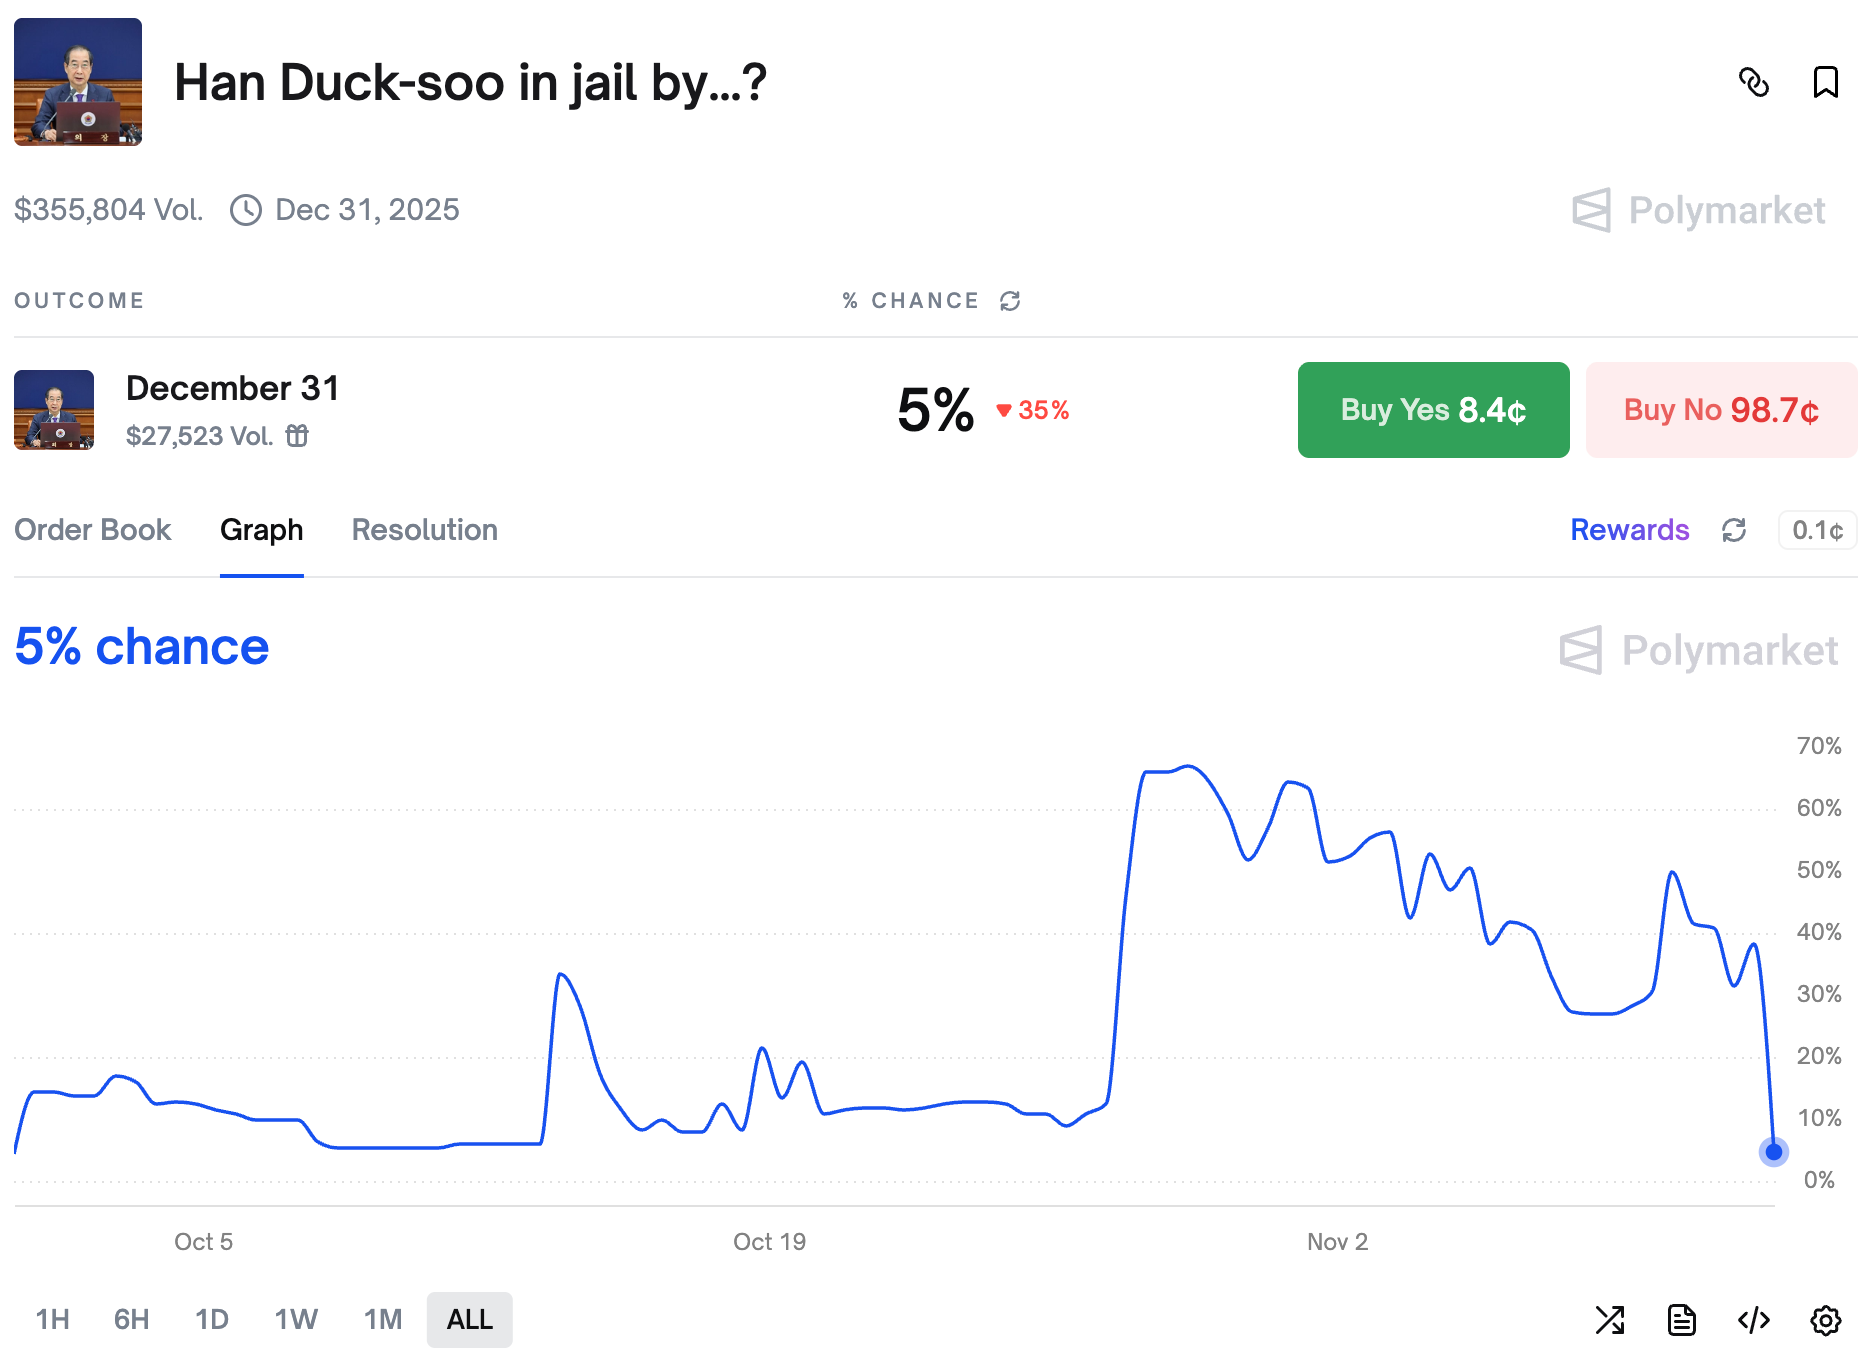Click Buy No 98.7¢ button
The height and width of the screenshot is (1368, 1874).
pyautogui.click(x=1721, y=410)
